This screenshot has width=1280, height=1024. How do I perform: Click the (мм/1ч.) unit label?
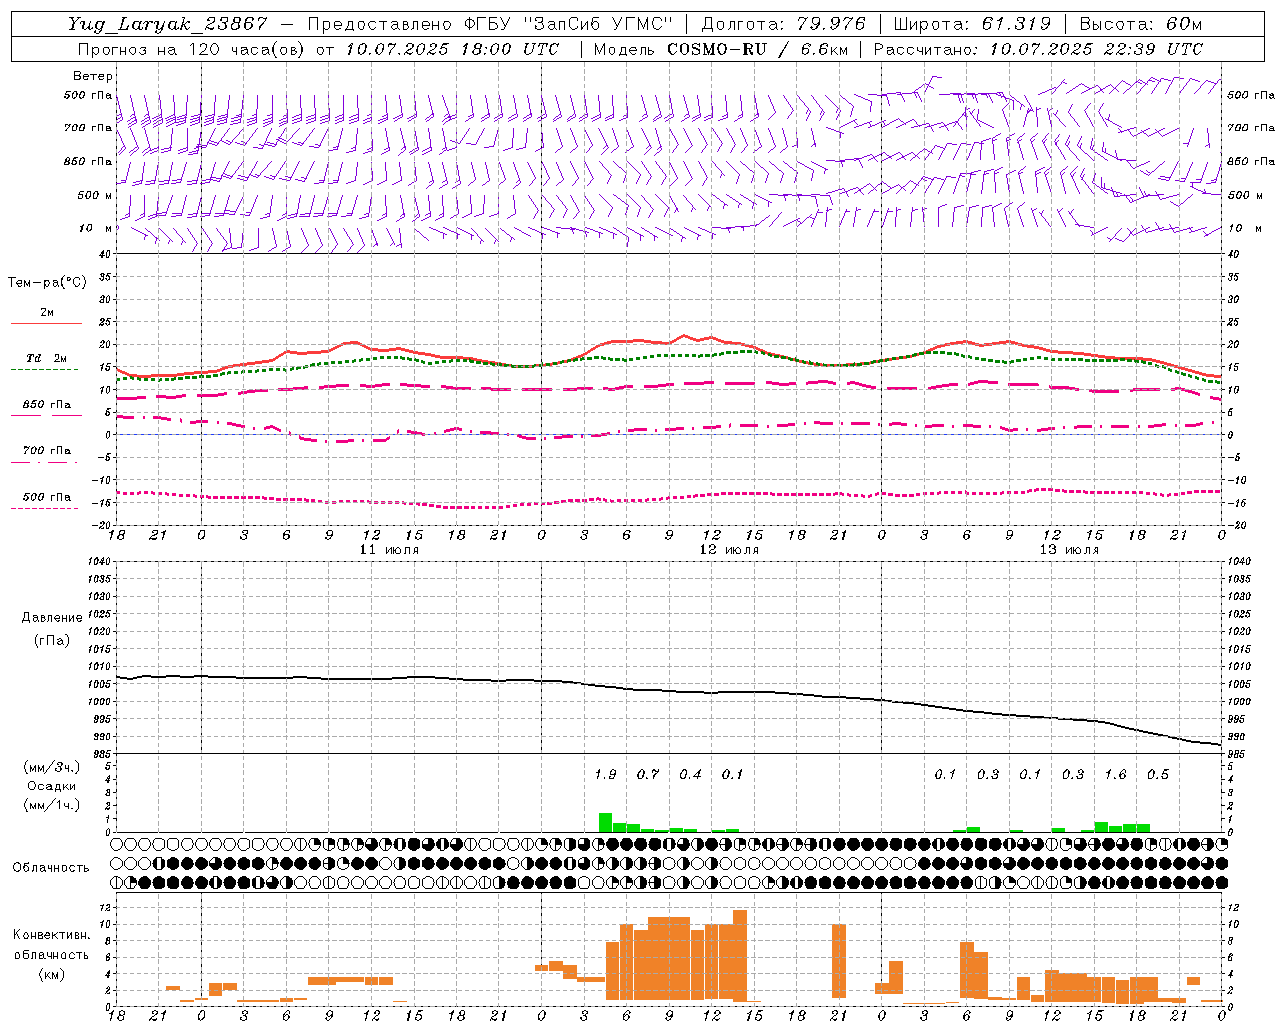[52, 805]
